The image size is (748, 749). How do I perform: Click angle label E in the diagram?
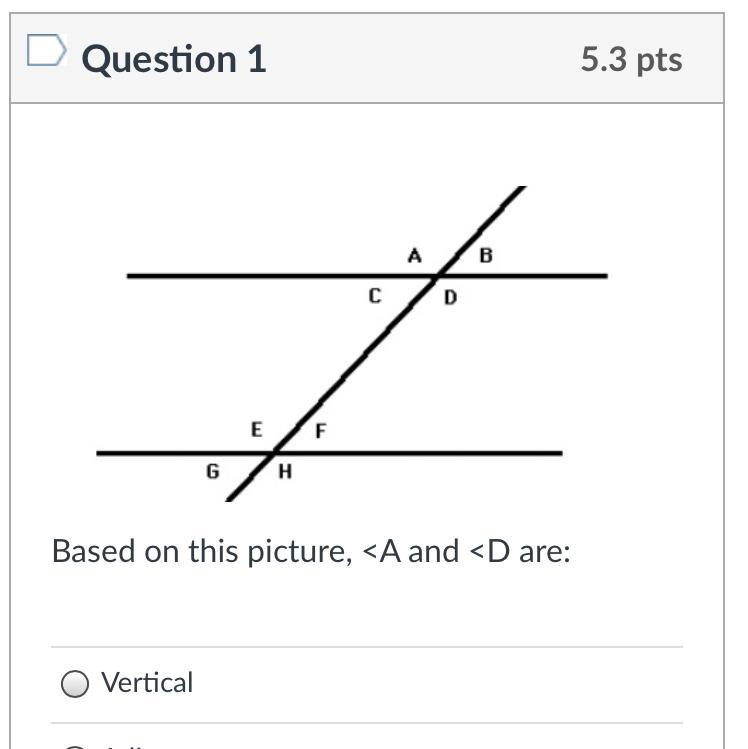[257, 430]
